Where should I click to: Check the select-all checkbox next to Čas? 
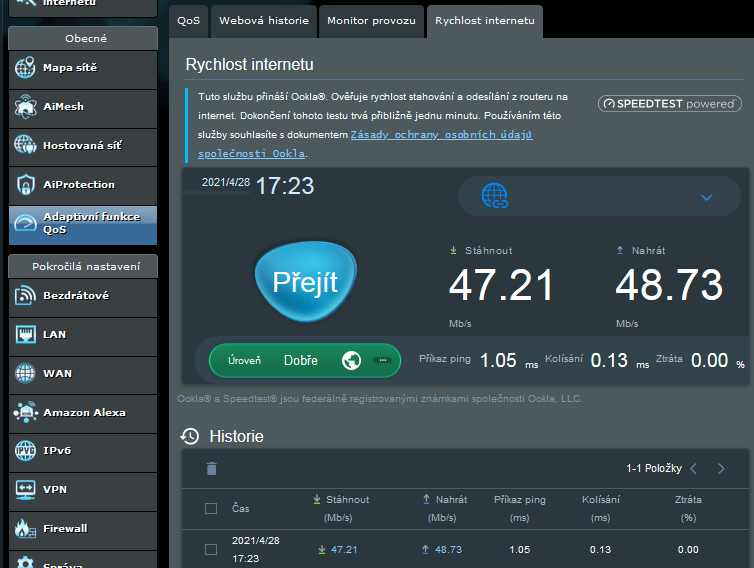click(211, 508)
